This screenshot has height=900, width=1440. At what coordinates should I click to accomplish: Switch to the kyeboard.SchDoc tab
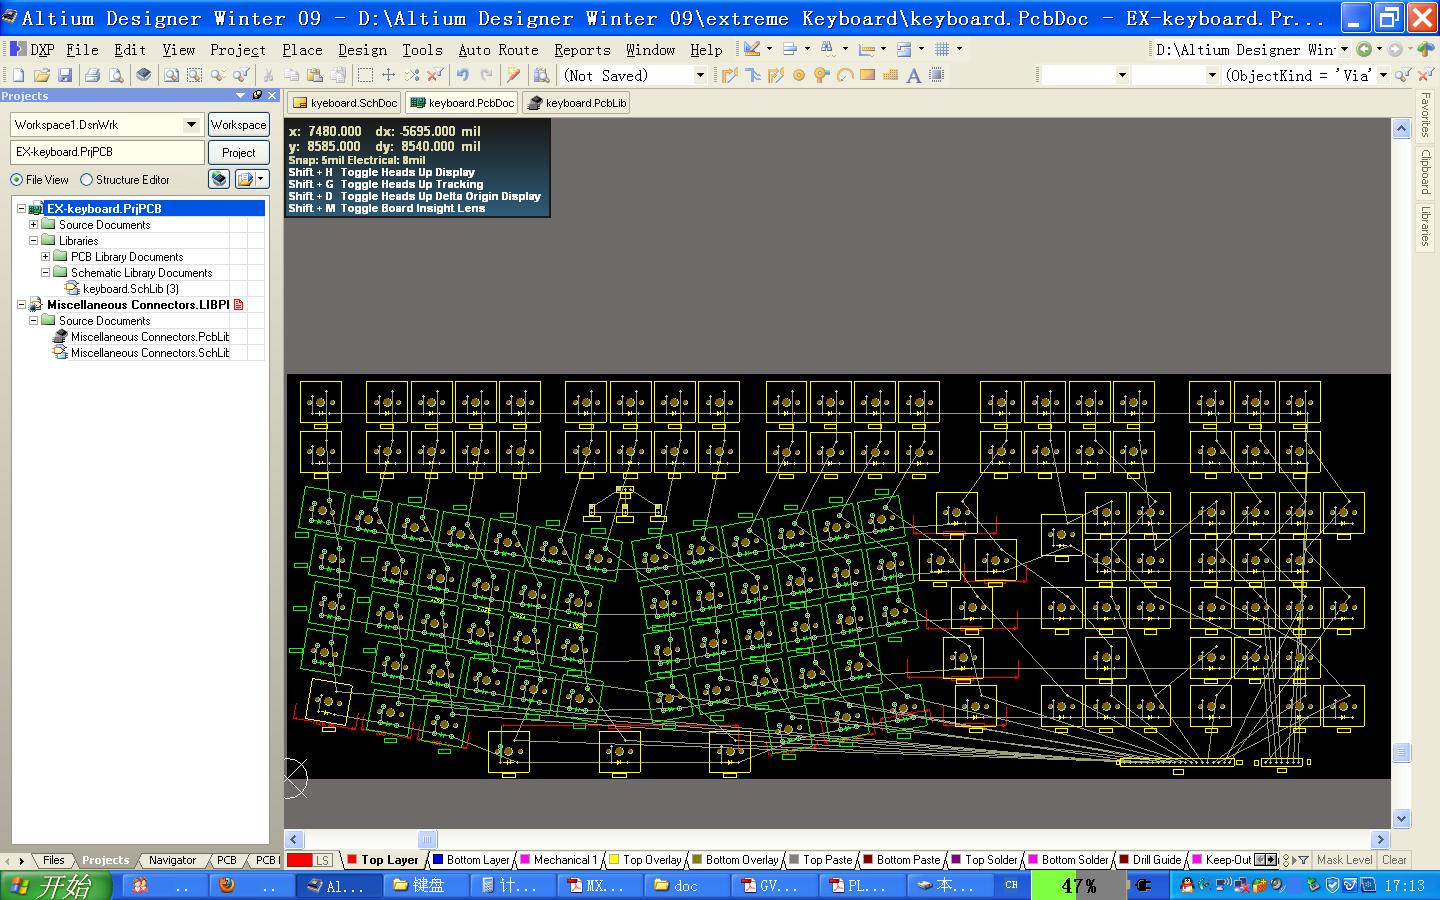(345, 103)
